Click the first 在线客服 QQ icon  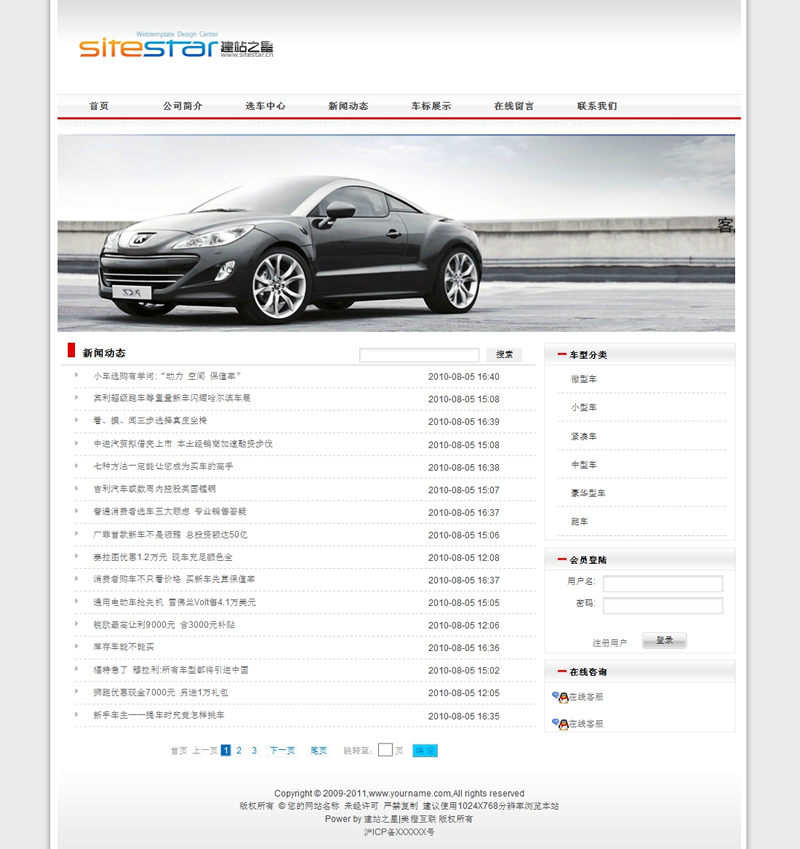coord(559,697)
